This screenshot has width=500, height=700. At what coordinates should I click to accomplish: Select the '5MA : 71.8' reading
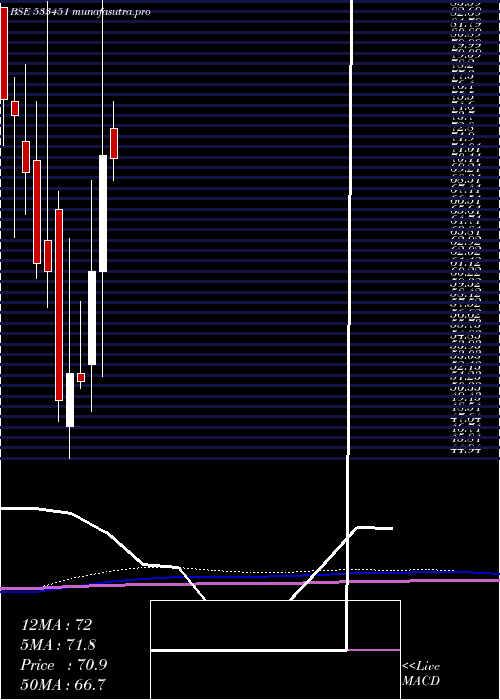pos(59,645)
